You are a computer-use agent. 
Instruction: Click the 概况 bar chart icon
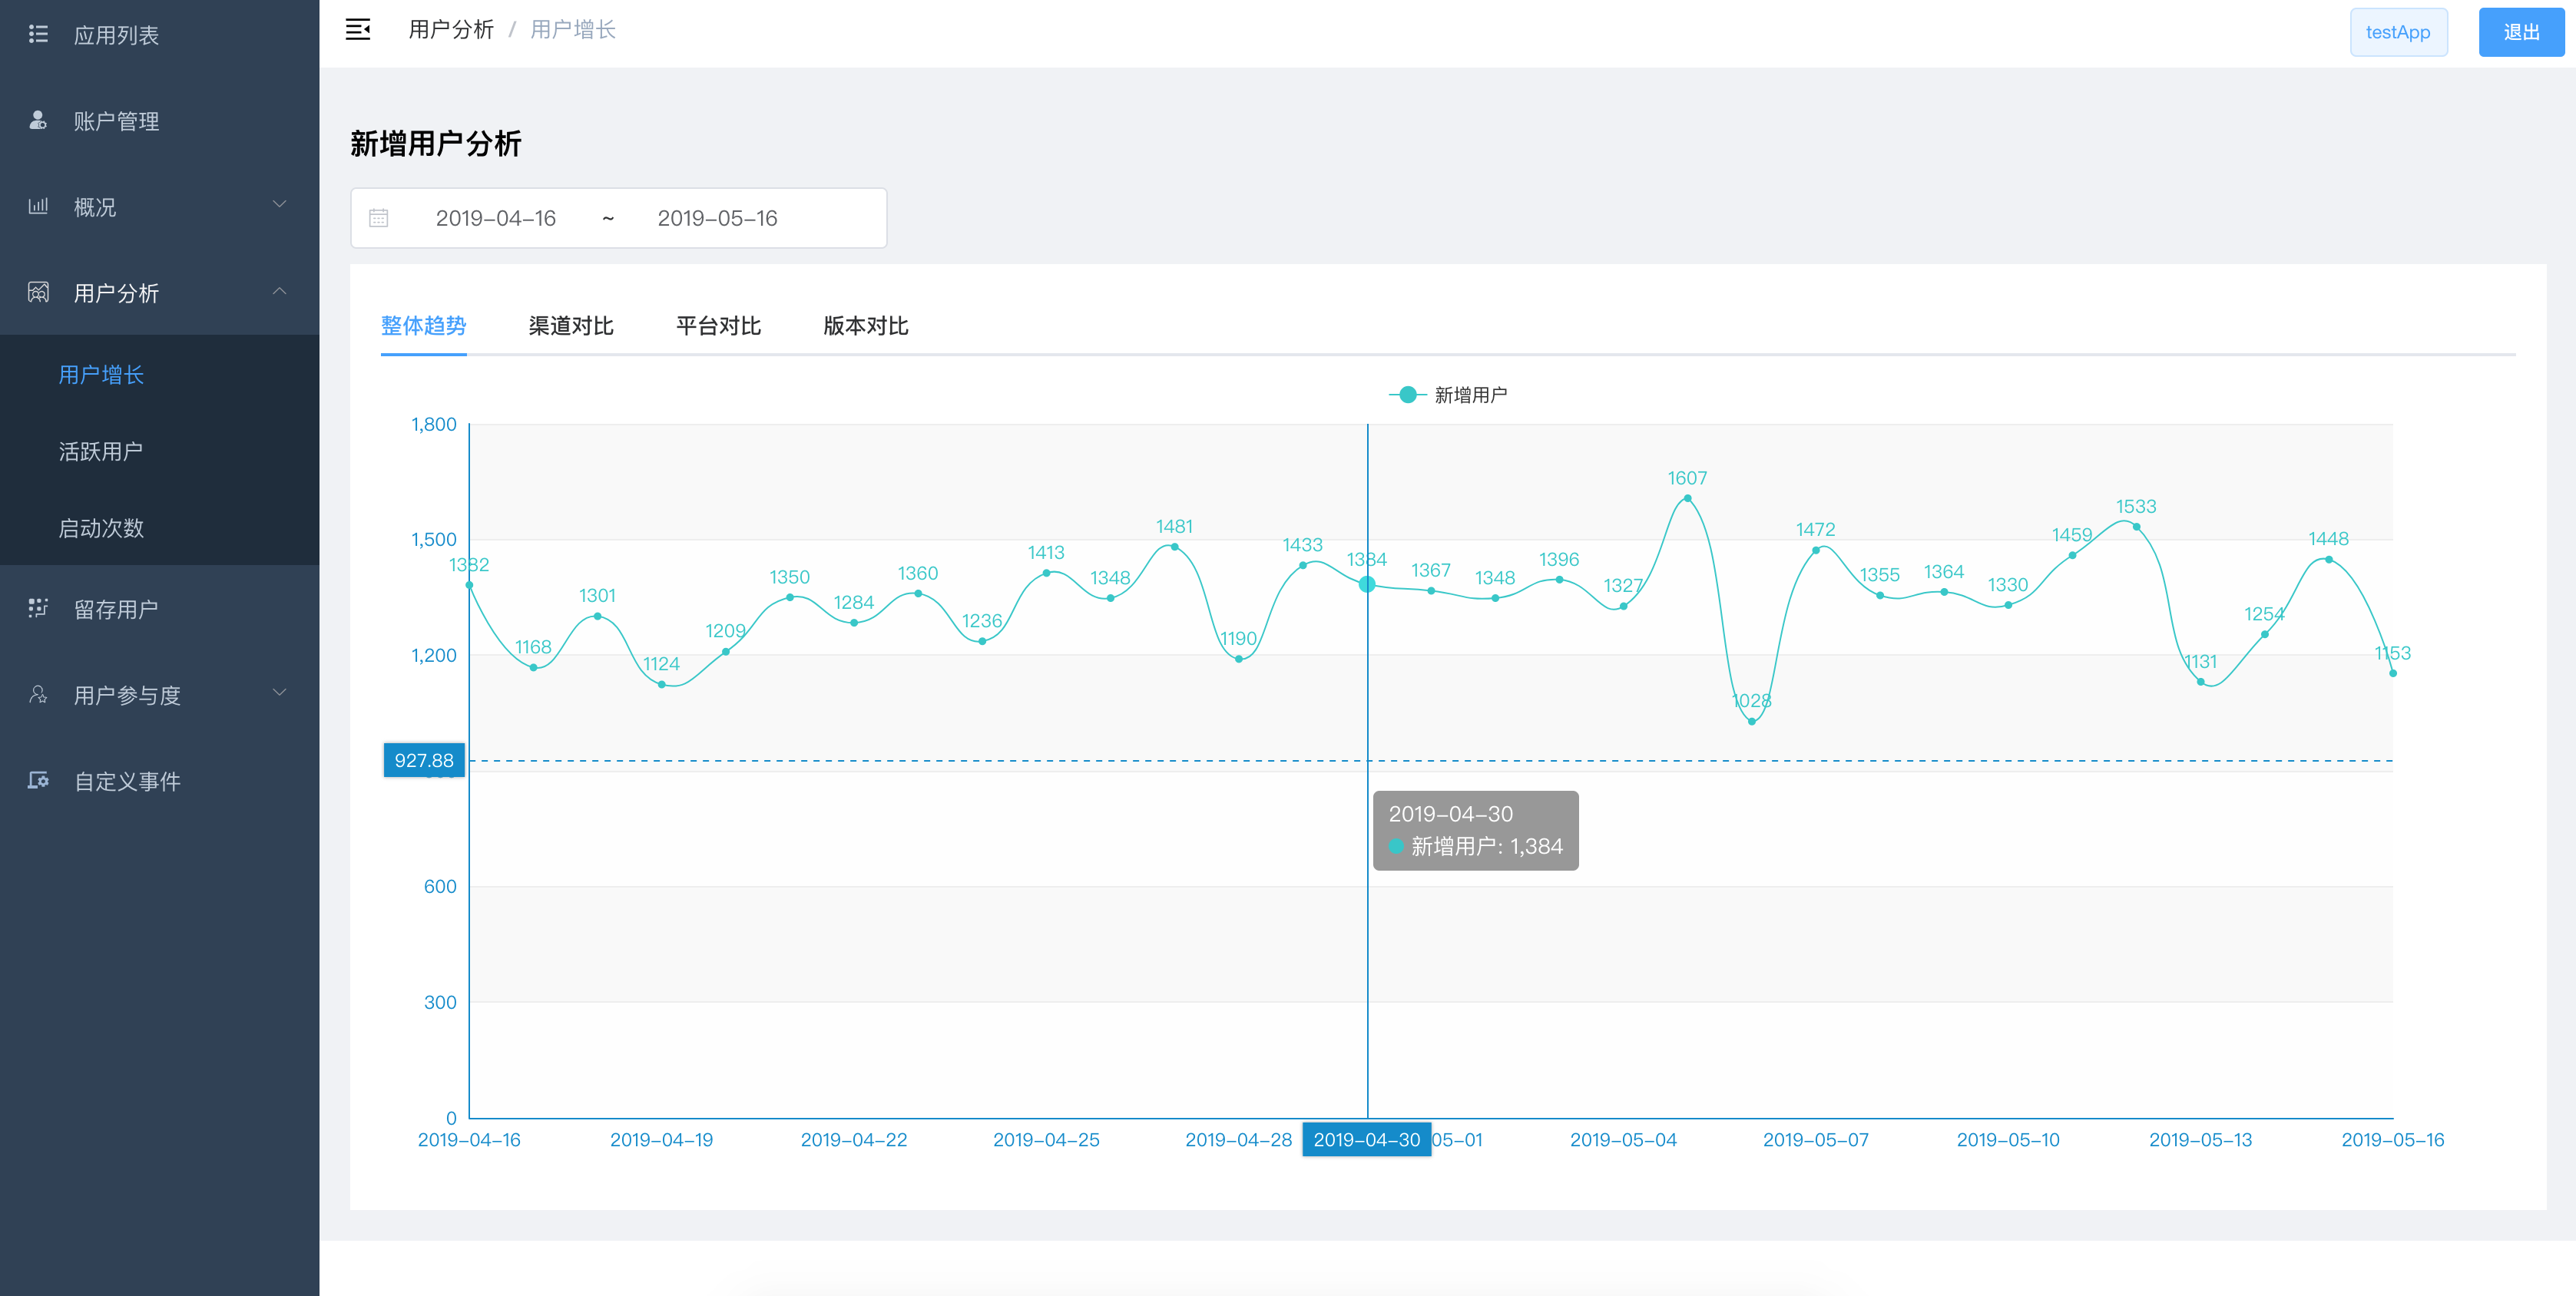[38, 207]
